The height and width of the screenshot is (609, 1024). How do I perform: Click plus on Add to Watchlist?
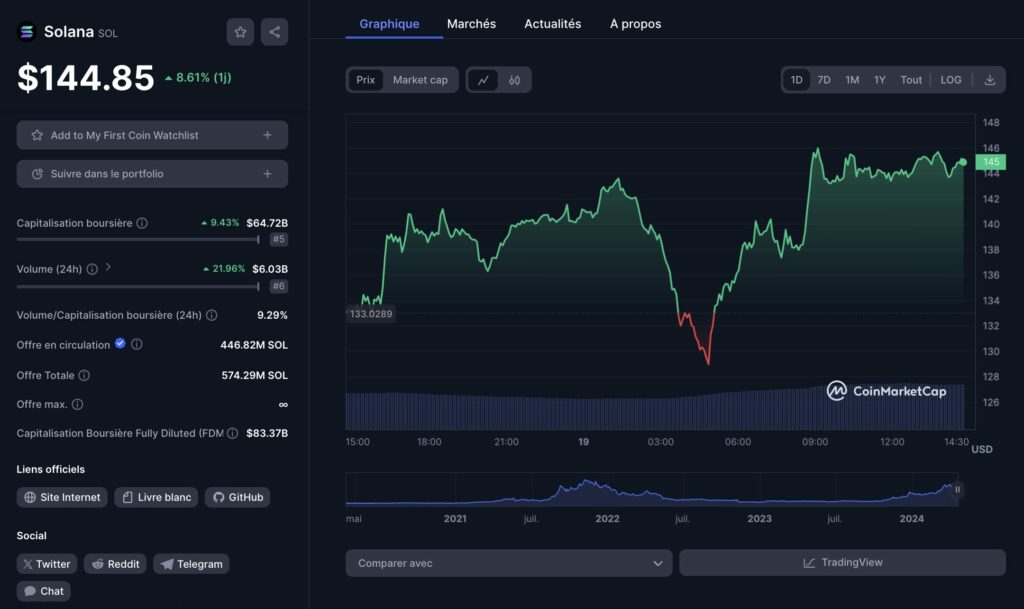(x=267, y=135)
